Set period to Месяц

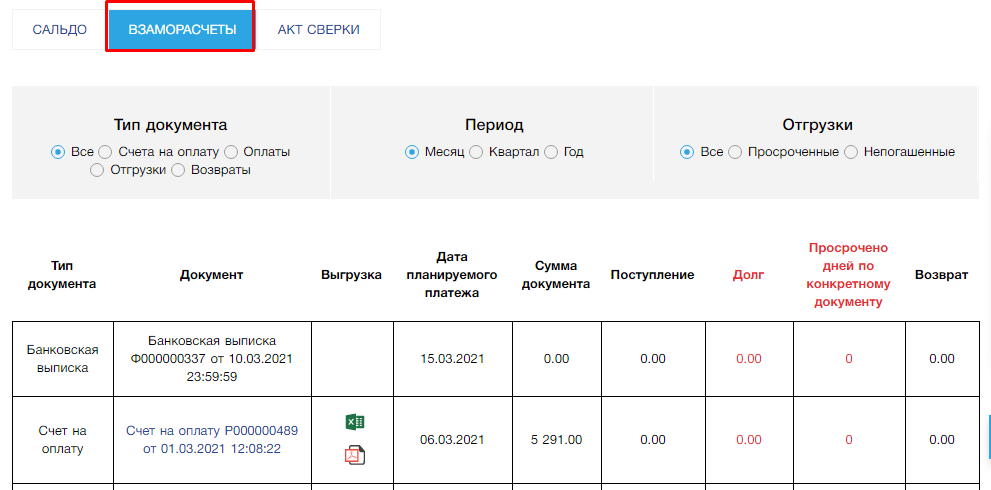click(x=412, y=152)
